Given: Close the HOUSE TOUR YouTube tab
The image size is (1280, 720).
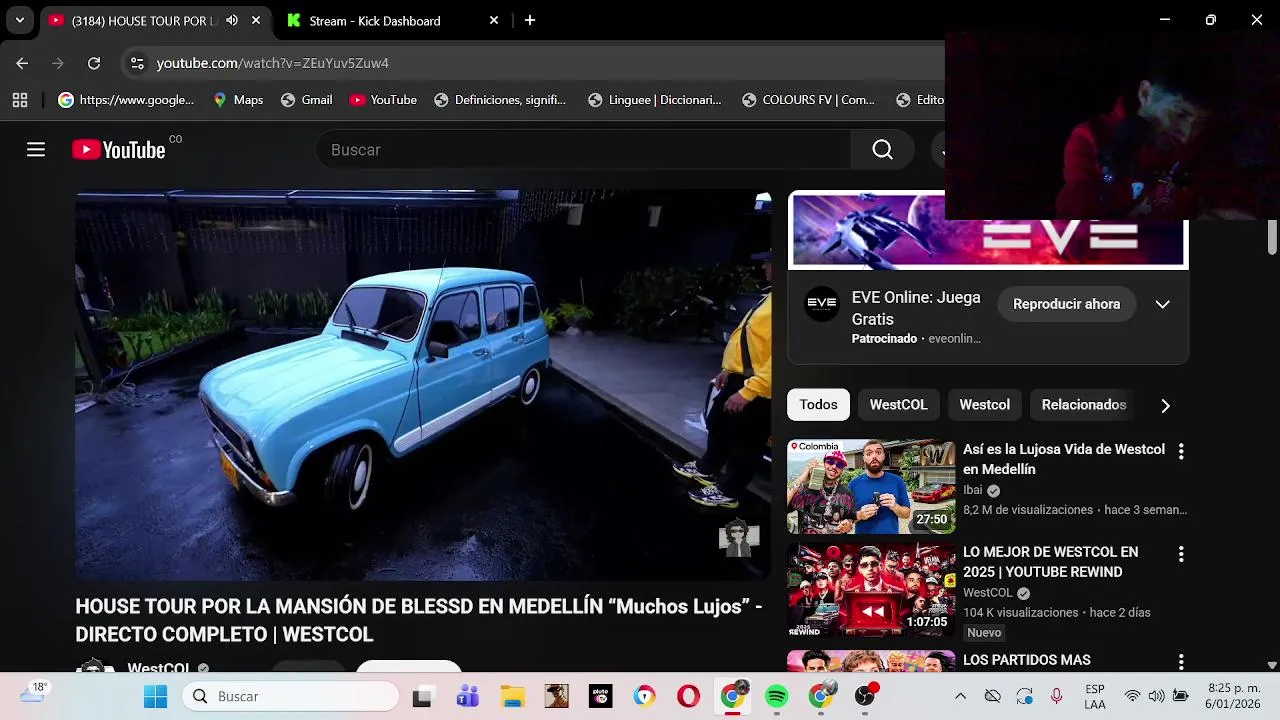Looking at the screenshot, I should coord(256,20).
